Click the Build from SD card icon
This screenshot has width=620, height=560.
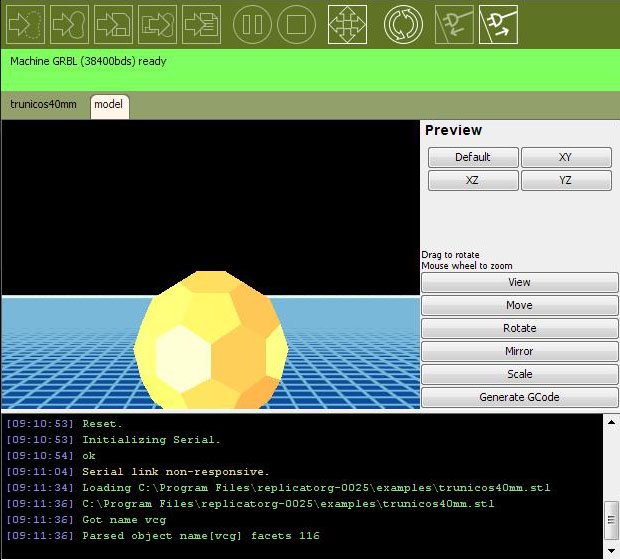click(157, 24)
